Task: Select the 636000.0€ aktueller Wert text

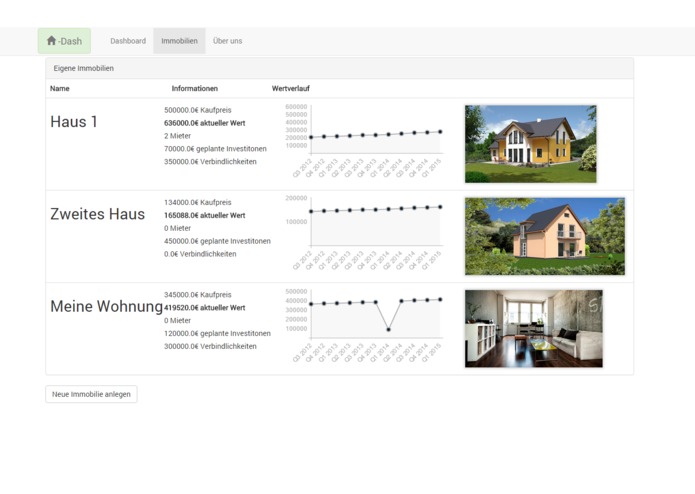Action: pos(205,123)
